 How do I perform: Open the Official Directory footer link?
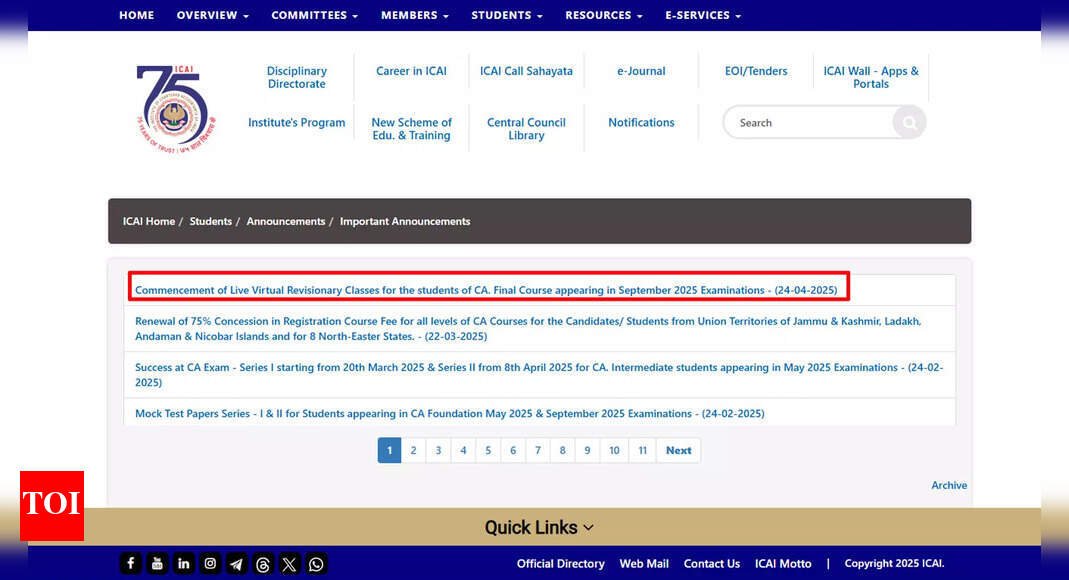point(560,564)
